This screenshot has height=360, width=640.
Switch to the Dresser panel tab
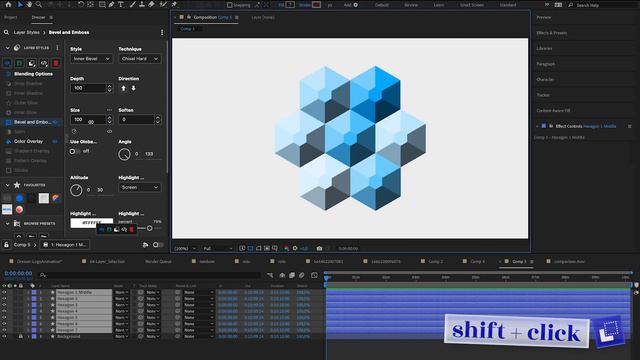[x=38, y=18]
